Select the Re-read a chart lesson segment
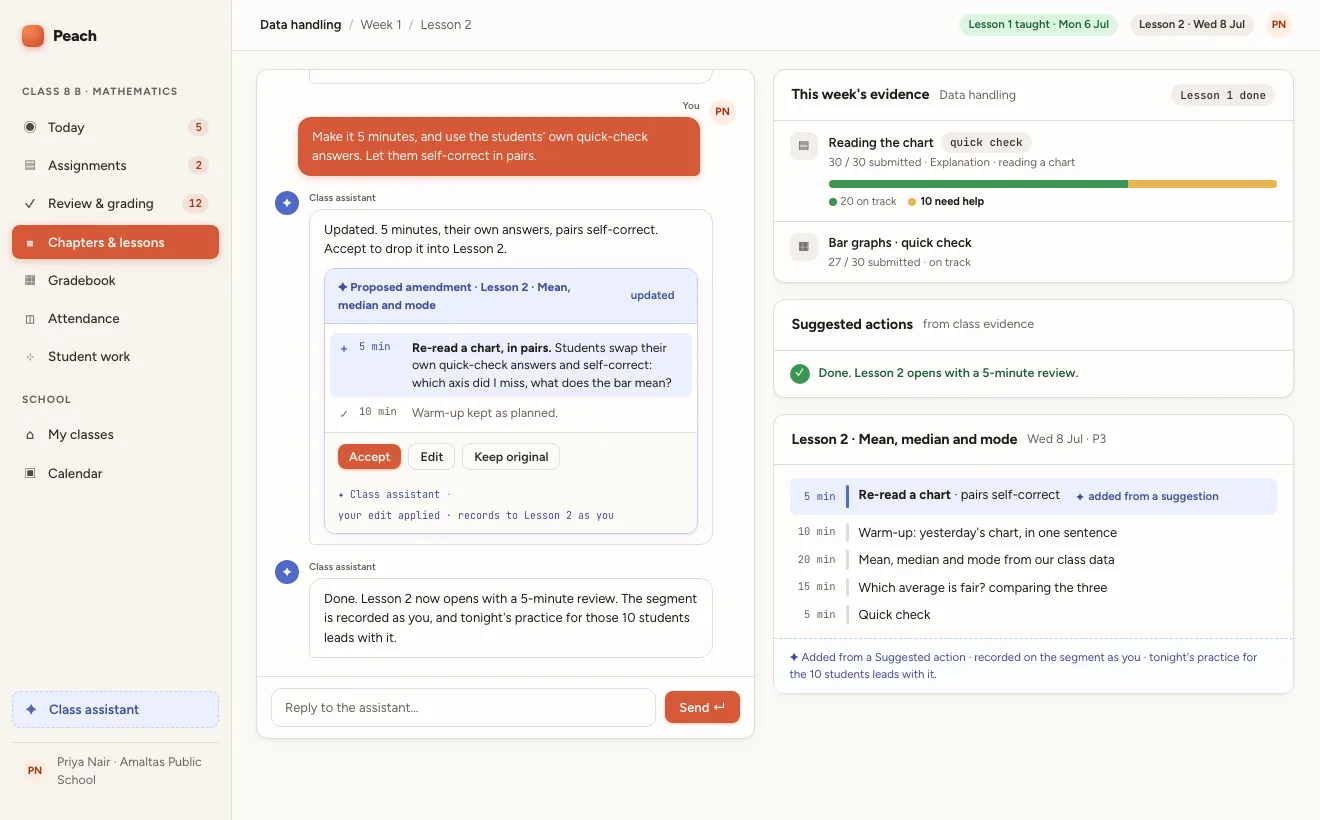The height and width of the screenshot is (820, 1320). pos(1033,496)
